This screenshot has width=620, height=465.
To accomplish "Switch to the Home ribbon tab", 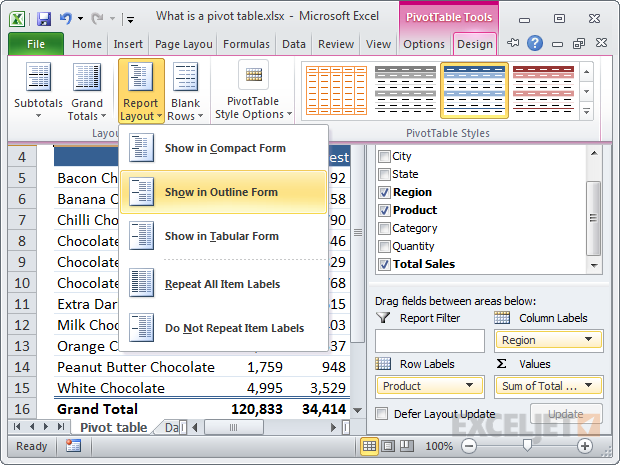I will pyautogui.click(x=87, y=44).
